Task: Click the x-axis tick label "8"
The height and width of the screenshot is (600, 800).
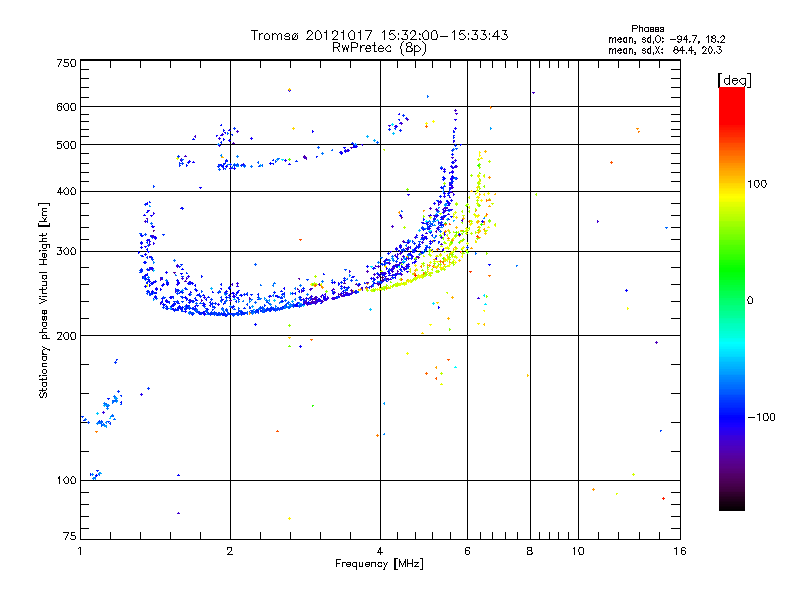Action: click(530, 551)
